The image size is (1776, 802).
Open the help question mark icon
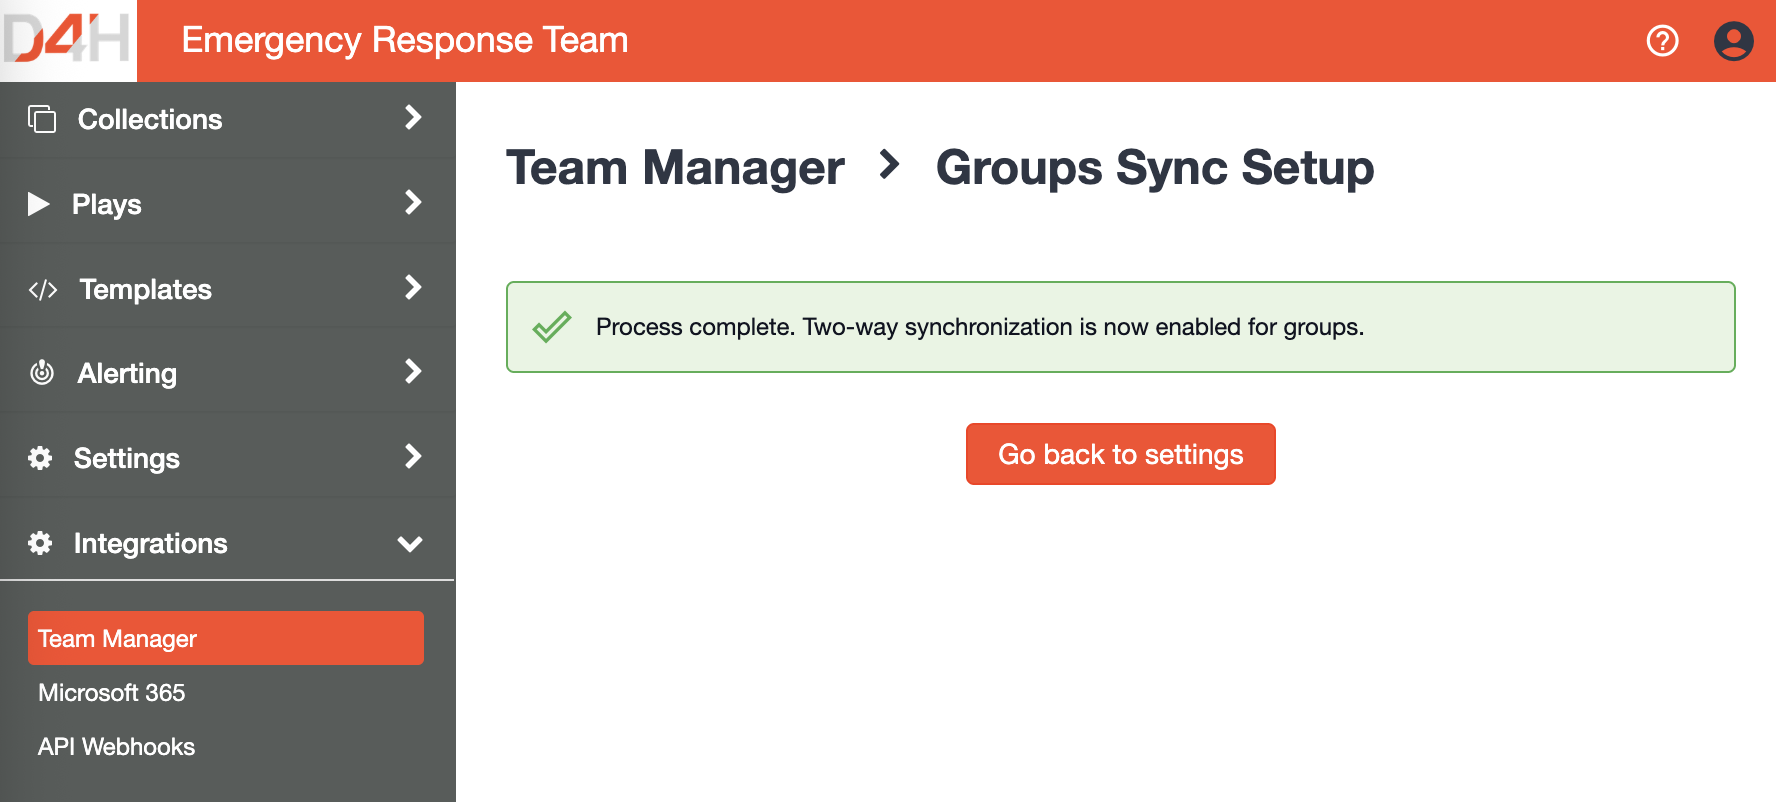(1662, 41)
